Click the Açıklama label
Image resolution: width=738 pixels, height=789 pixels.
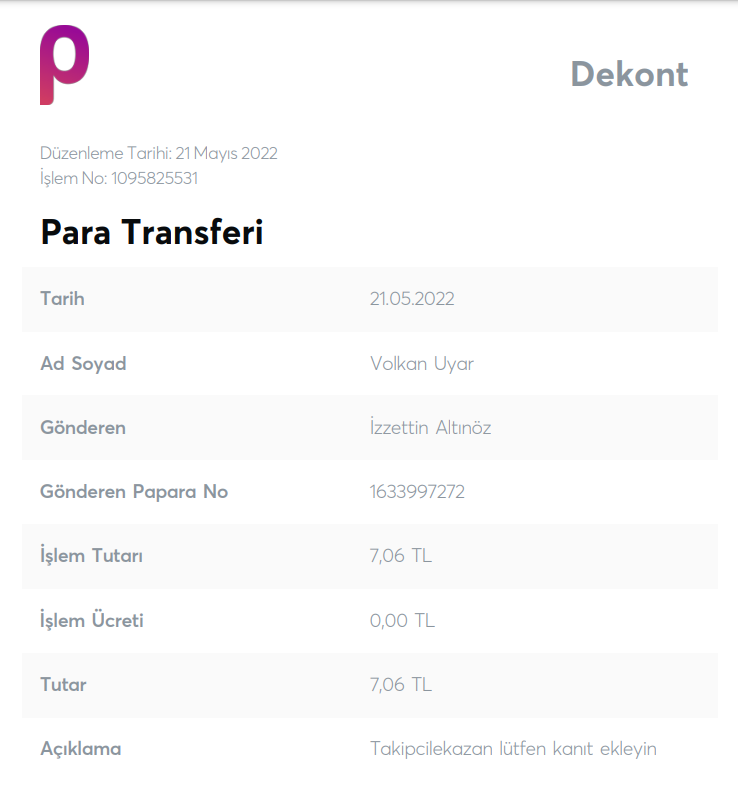click(80, 749)
